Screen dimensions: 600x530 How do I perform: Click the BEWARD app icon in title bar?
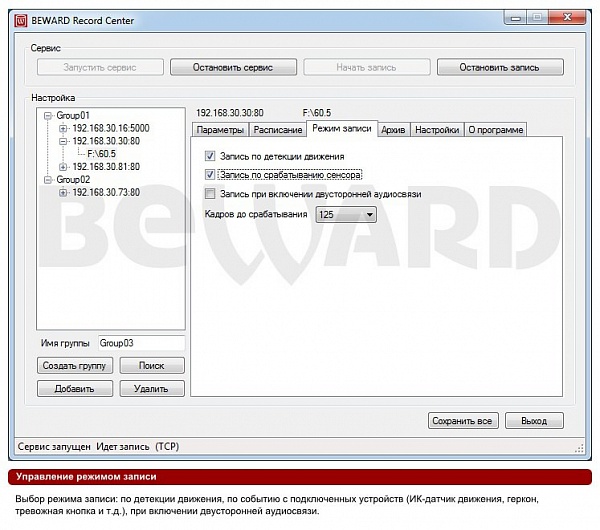(x=21, y=20)
